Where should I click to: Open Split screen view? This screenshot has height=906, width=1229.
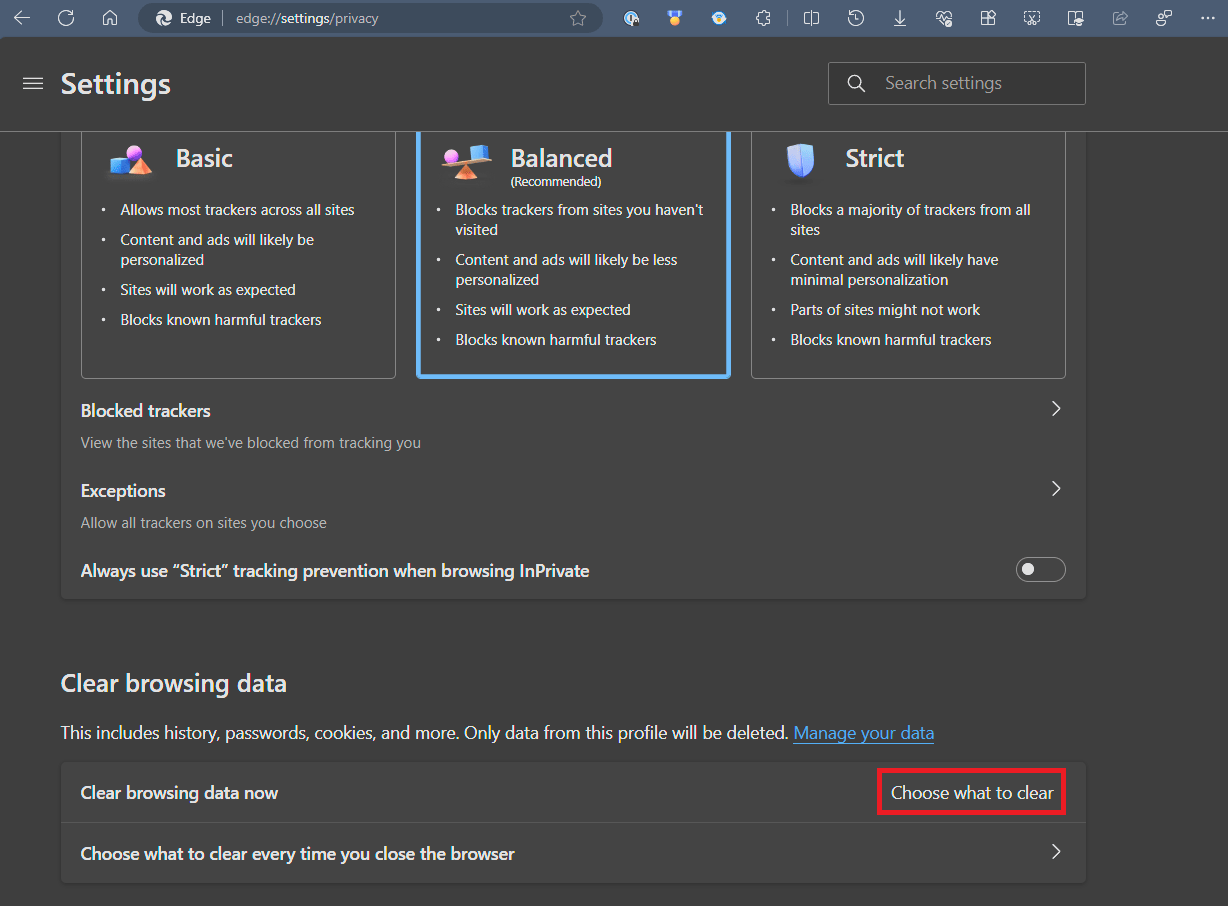811,18
